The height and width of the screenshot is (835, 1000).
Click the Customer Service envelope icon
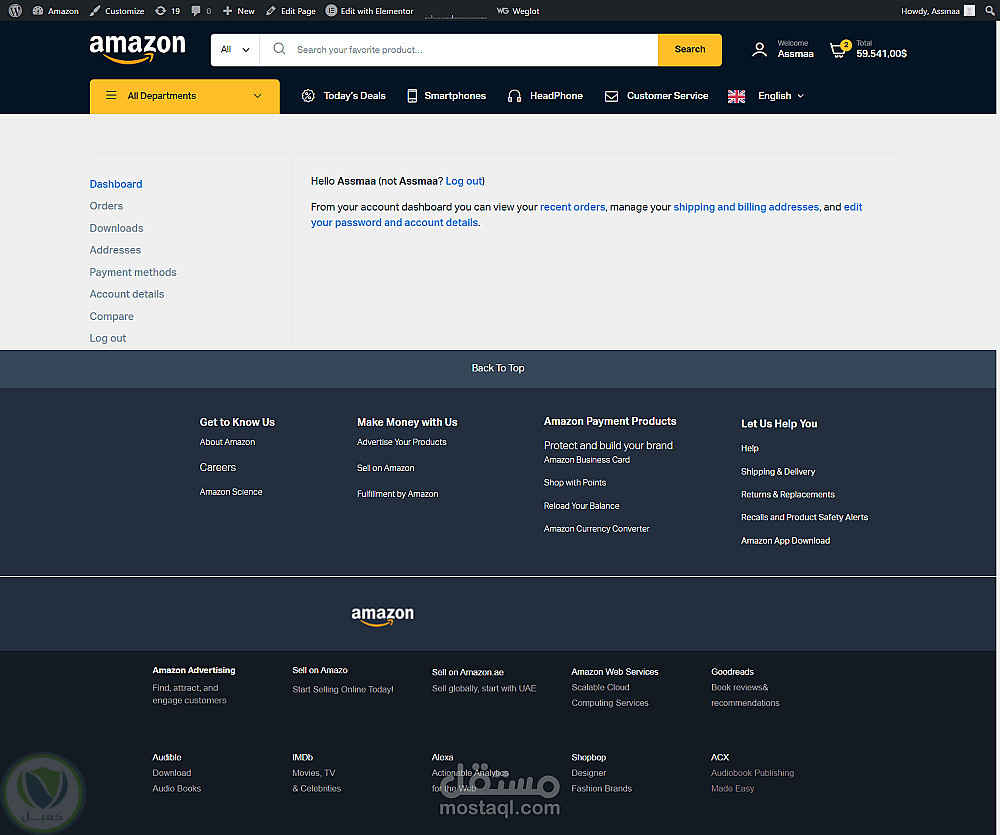point(611,96)
